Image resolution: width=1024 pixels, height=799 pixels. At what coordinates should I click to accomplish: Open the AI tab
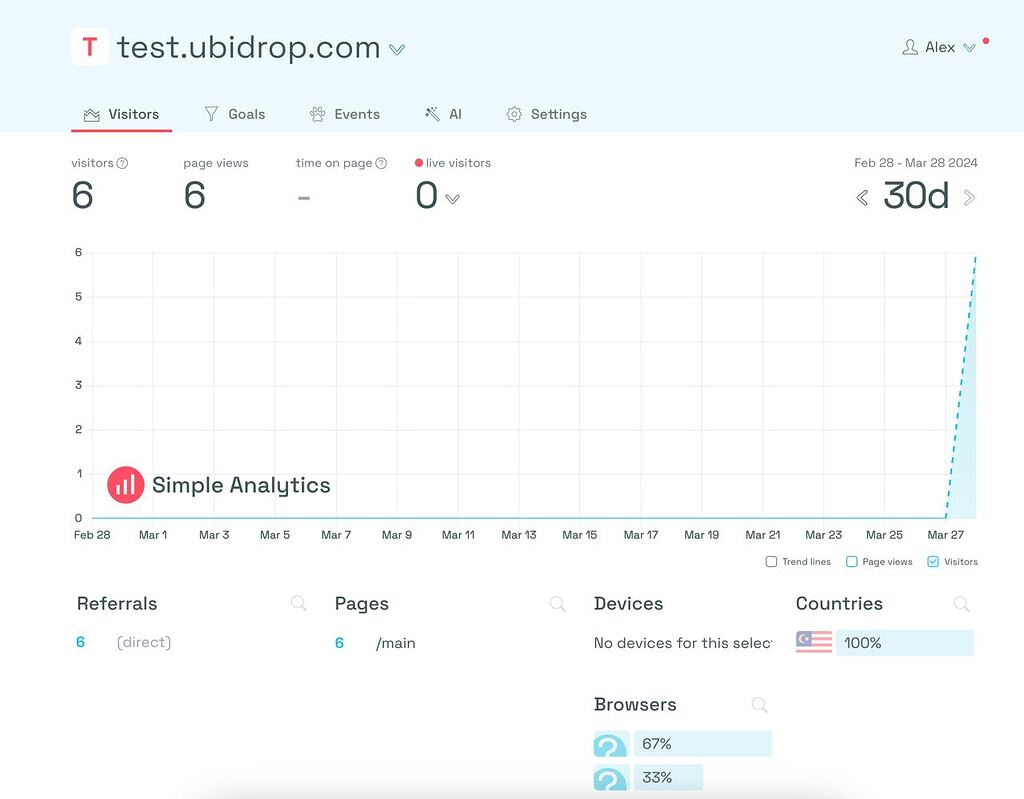[x=443, y=114]
